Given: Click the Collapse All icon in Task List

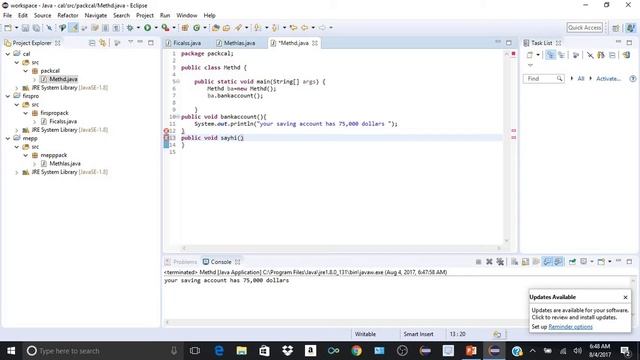Looking at the screenshot, I should [x=612, y=55].
